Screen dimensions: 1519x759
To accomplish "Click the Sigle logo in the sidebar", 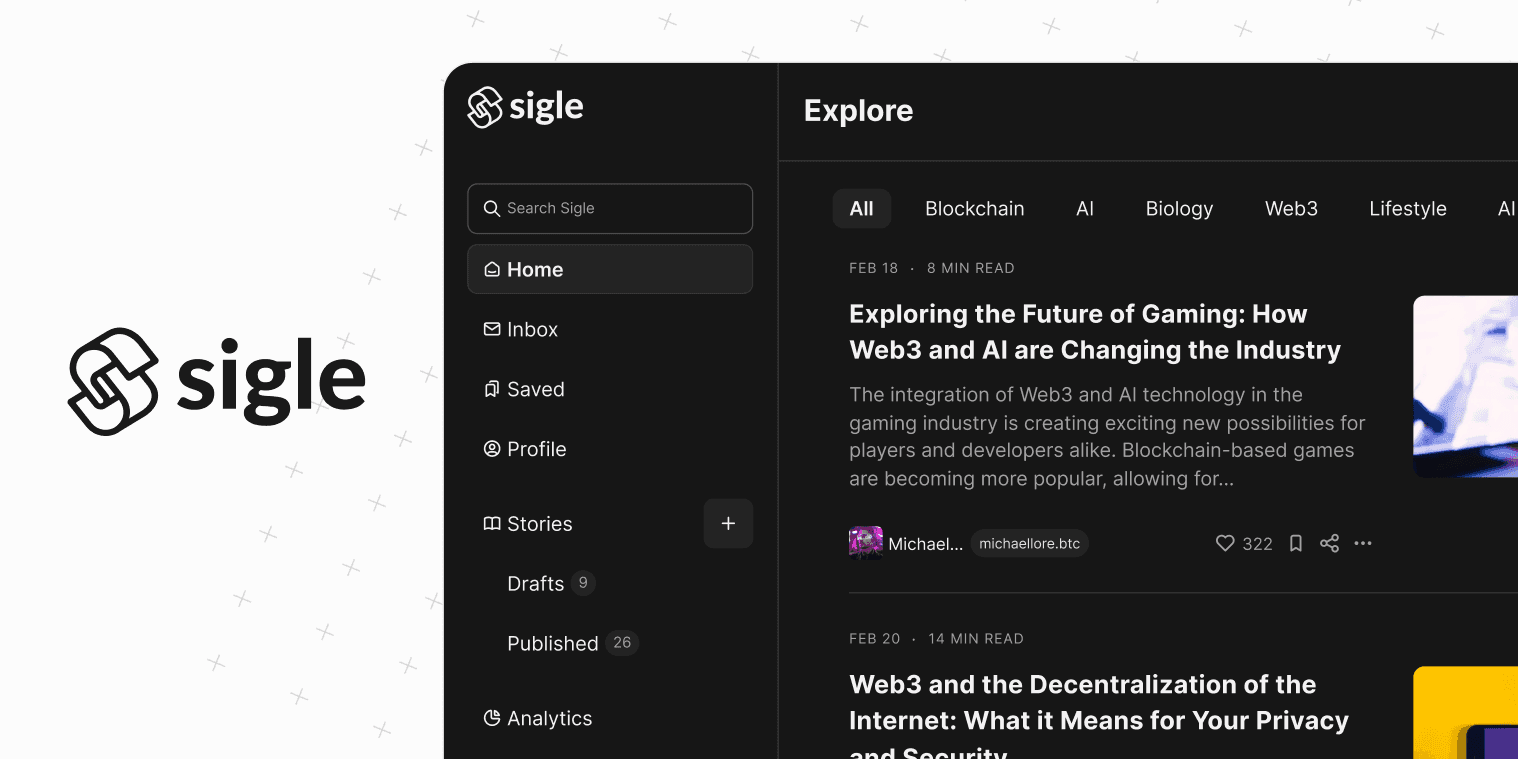I will (525, 107).
